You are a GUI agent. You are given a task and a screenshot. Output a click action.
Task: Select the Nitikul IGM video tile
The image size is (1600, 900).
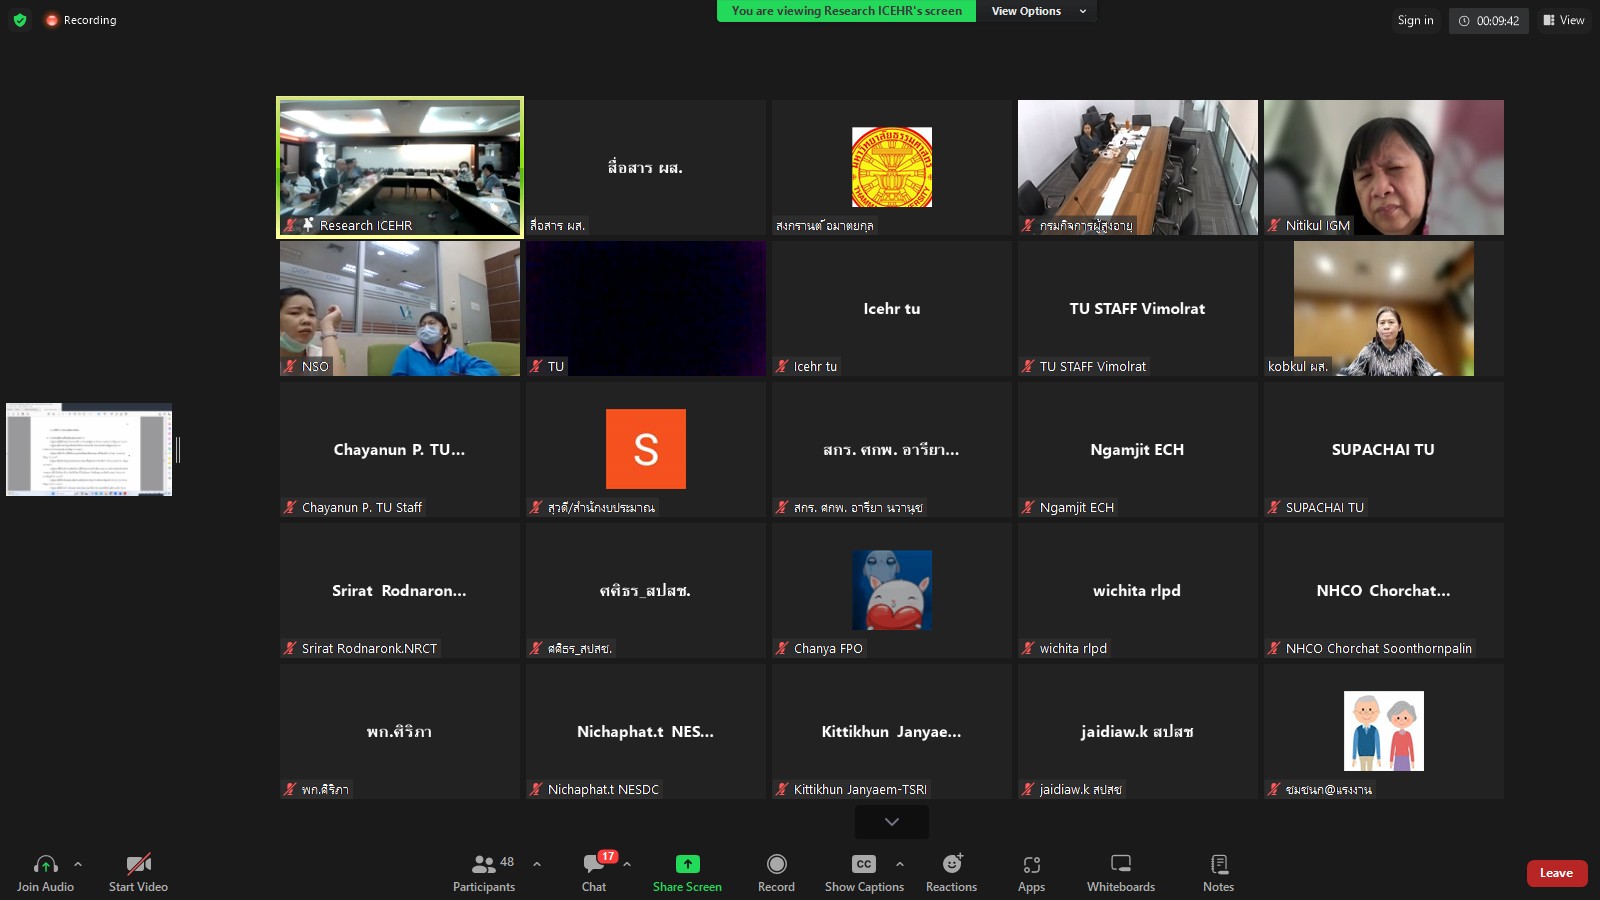(x=1384, y=167)
